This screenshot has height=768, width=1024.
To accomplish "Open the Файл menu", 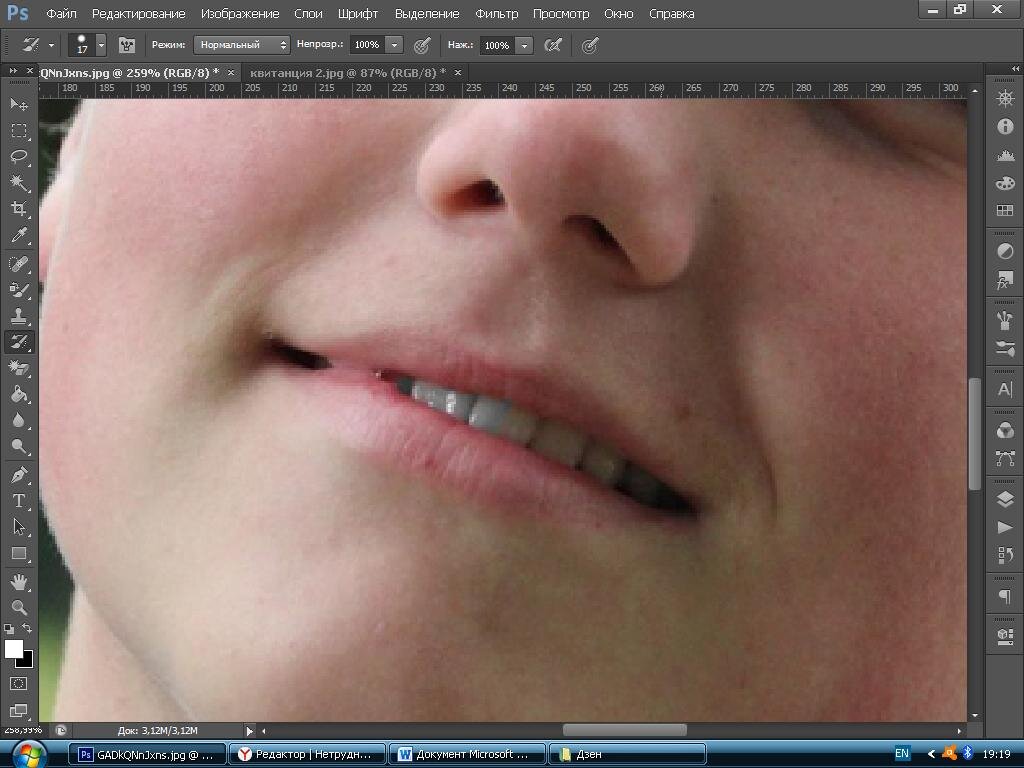I will tap(61, 13).
